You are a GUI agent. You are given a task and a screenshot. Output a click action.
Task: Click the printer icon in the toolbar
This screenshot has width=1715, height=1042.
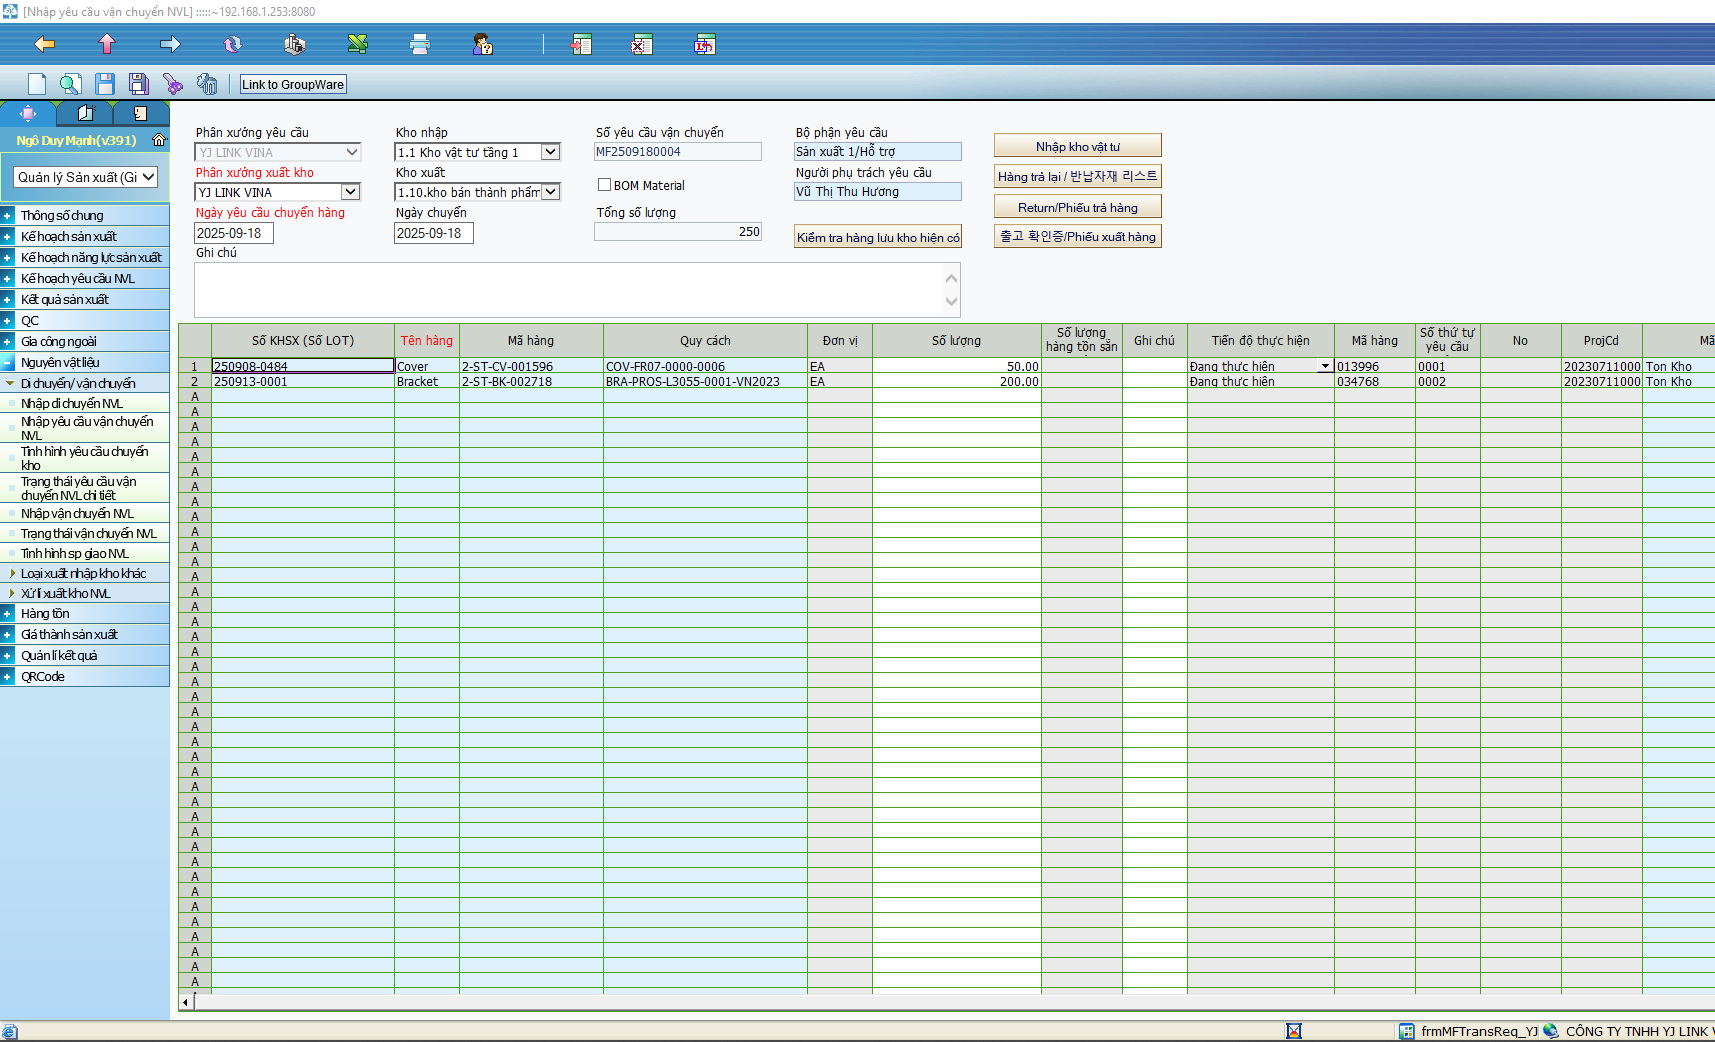[x=420, y=44]
